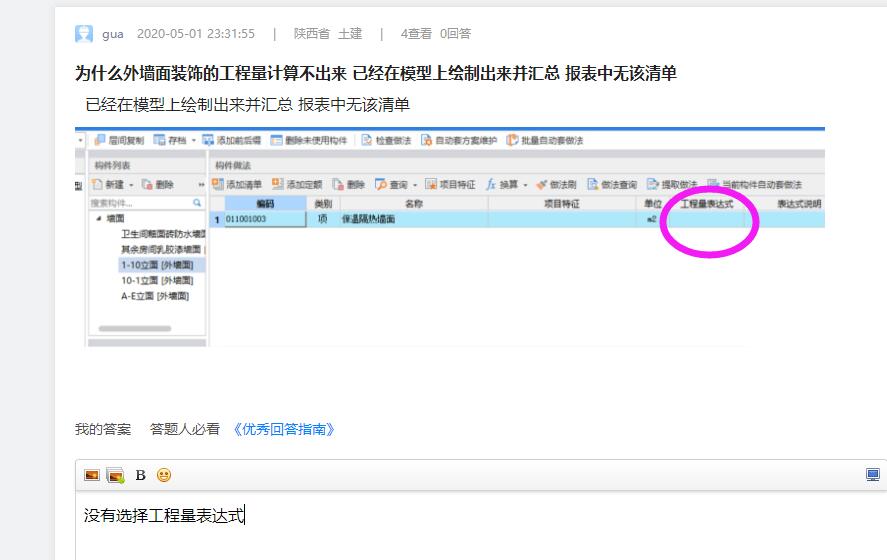Click 层间复制 icon in embedded screenshot
The width and height of the screenshot is (887, 560).
pos(100,140)
